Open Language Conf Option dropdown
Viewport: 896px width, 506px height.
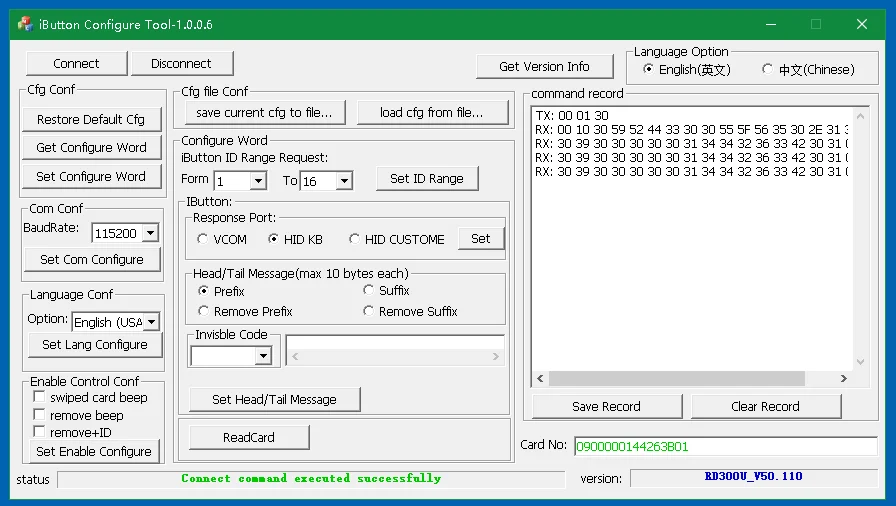coord(151,322)
